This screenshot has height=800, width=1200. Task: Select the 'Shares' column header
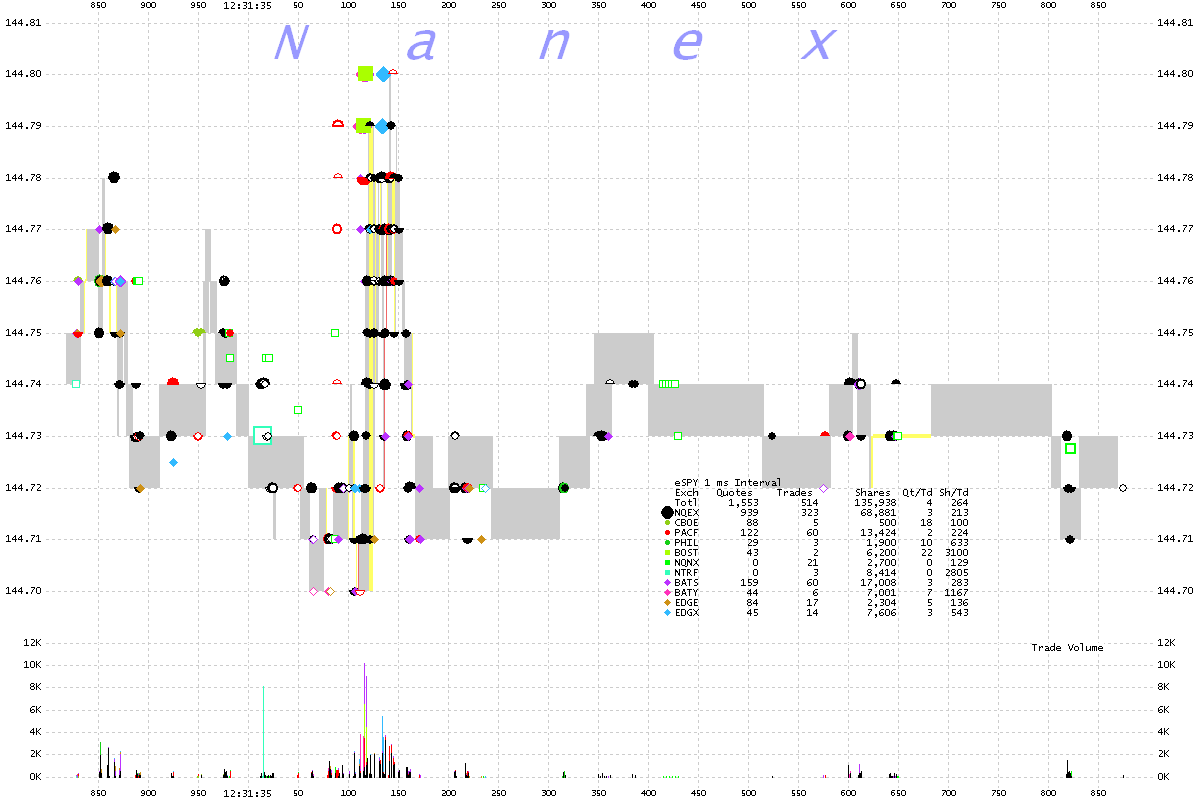(872, 493)
